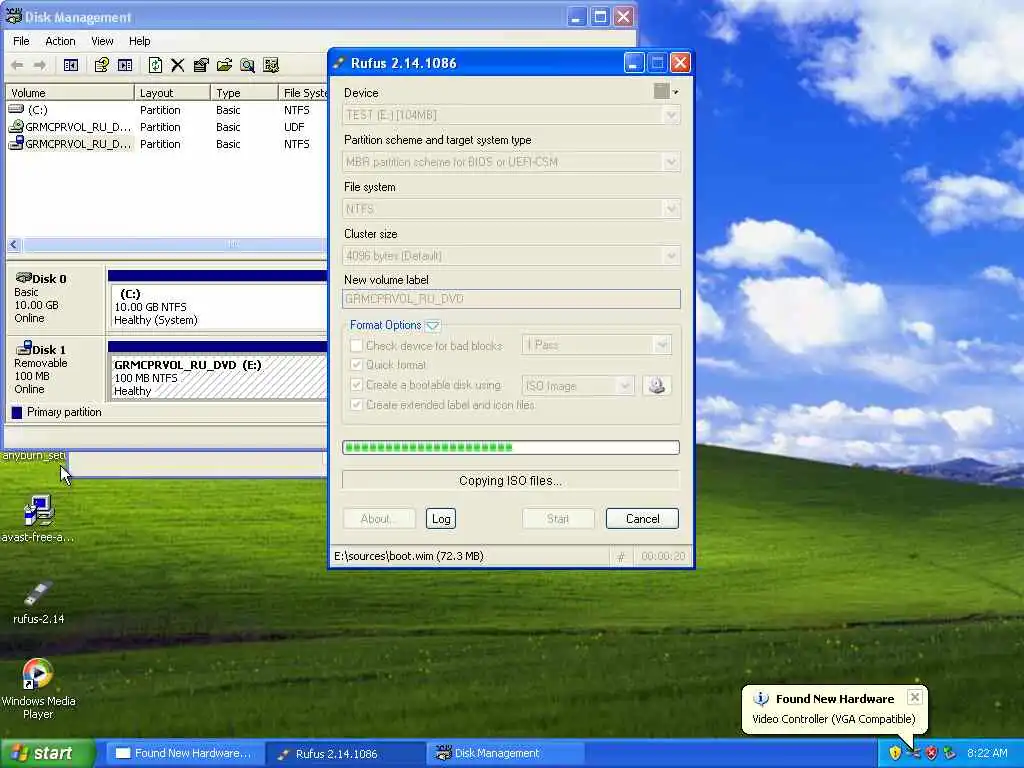Image resolution: width=1024 pixels, height=768 pixels.
Task: Click the red shield security alert tray icon
Action: [931, 753]
